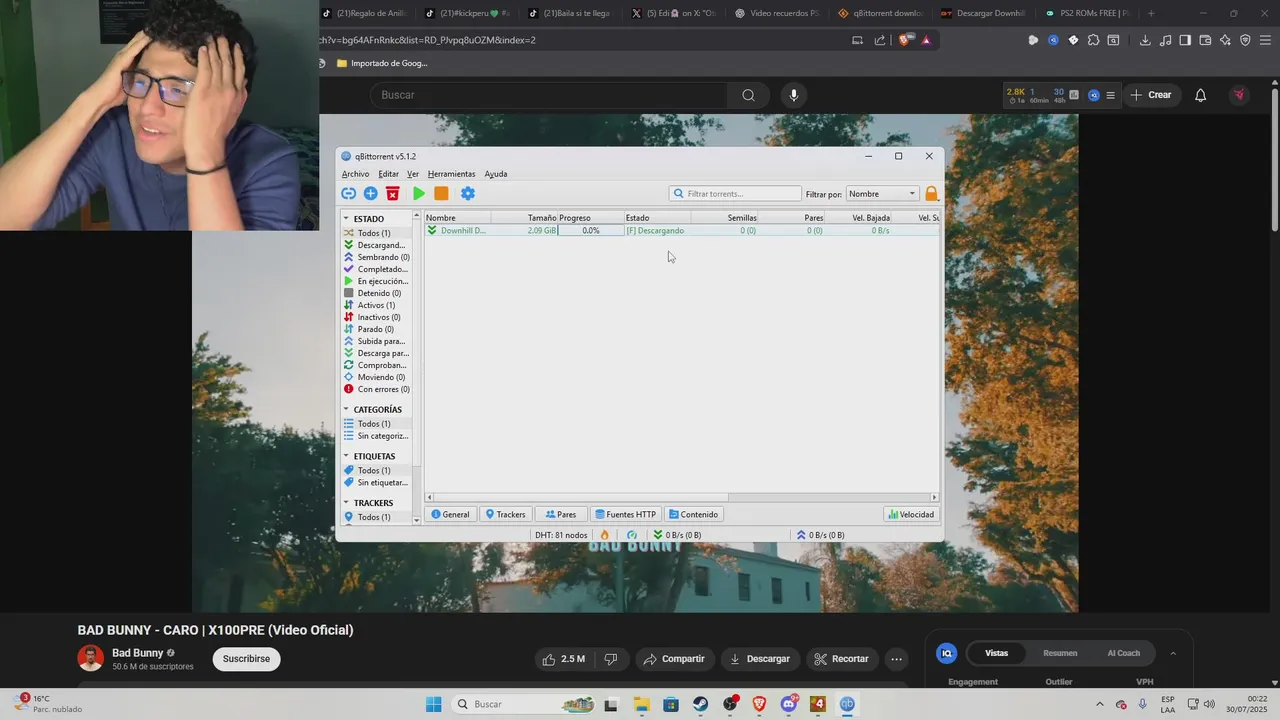Click the orange lock icon in qBittorrent

931,194
